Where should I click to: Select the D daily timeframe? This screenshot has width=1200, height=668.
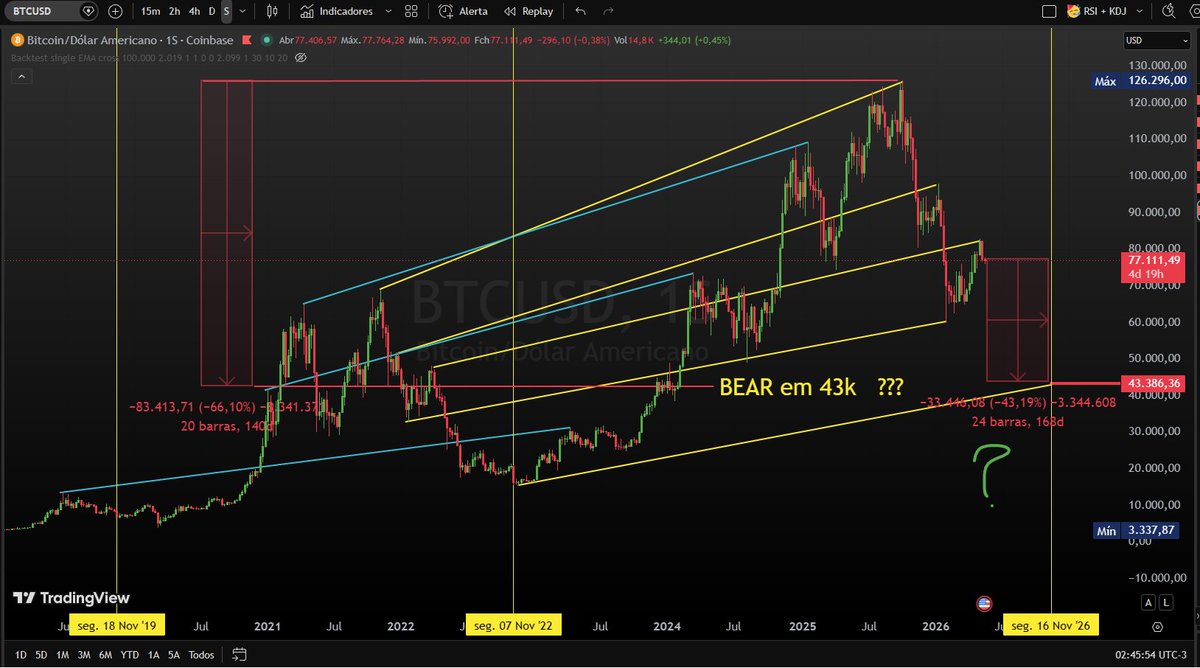[x=211, y=11]
